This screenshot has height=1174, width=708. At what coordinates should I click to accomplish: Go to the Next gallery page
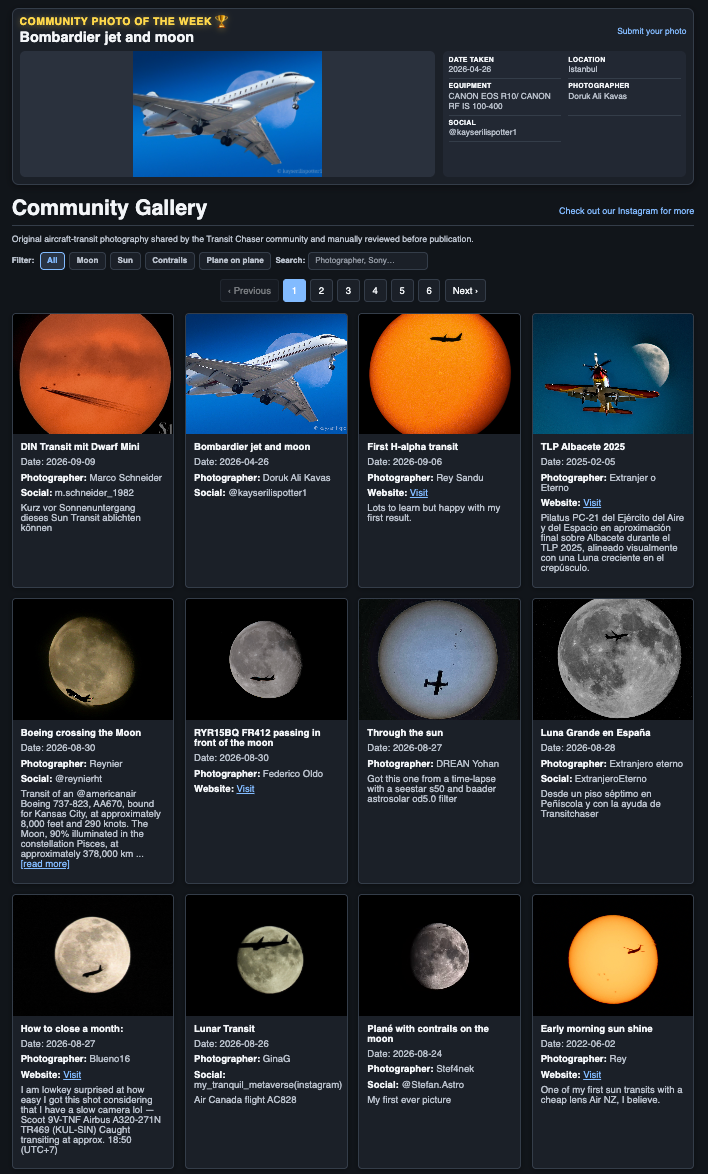click(x=465, y=291)
